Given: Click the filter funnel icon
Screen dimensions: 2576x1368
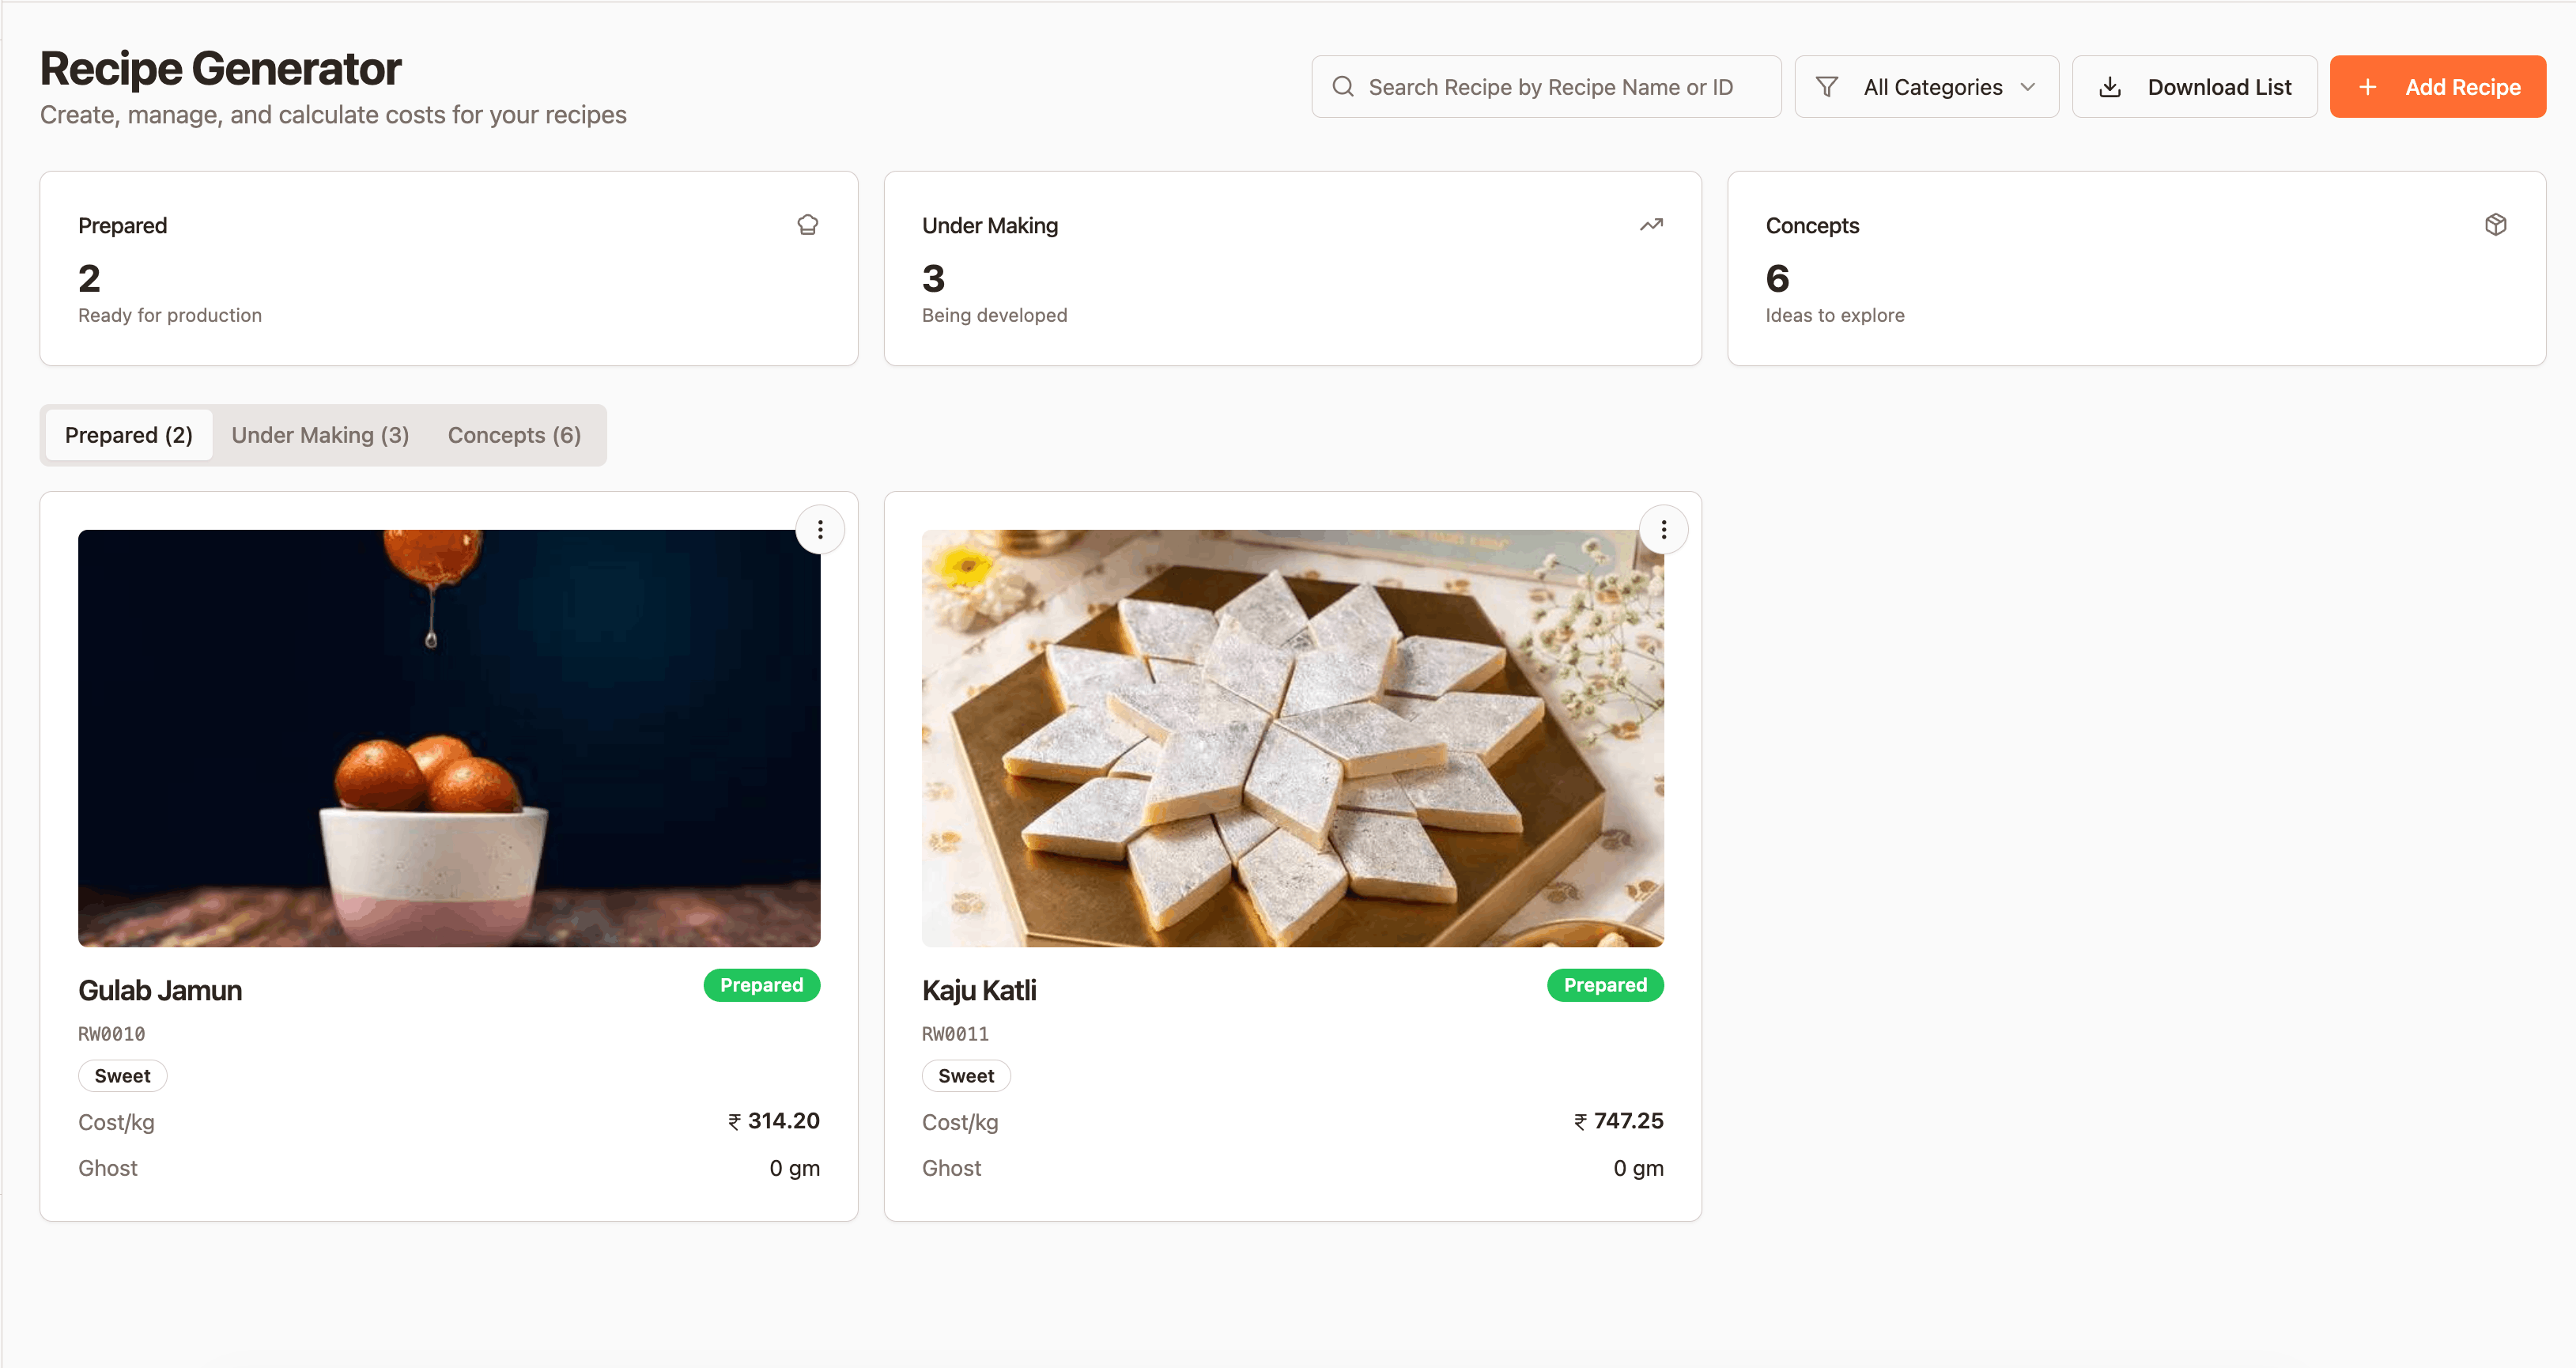Looking at the screenshot, I should point(1826,87).
